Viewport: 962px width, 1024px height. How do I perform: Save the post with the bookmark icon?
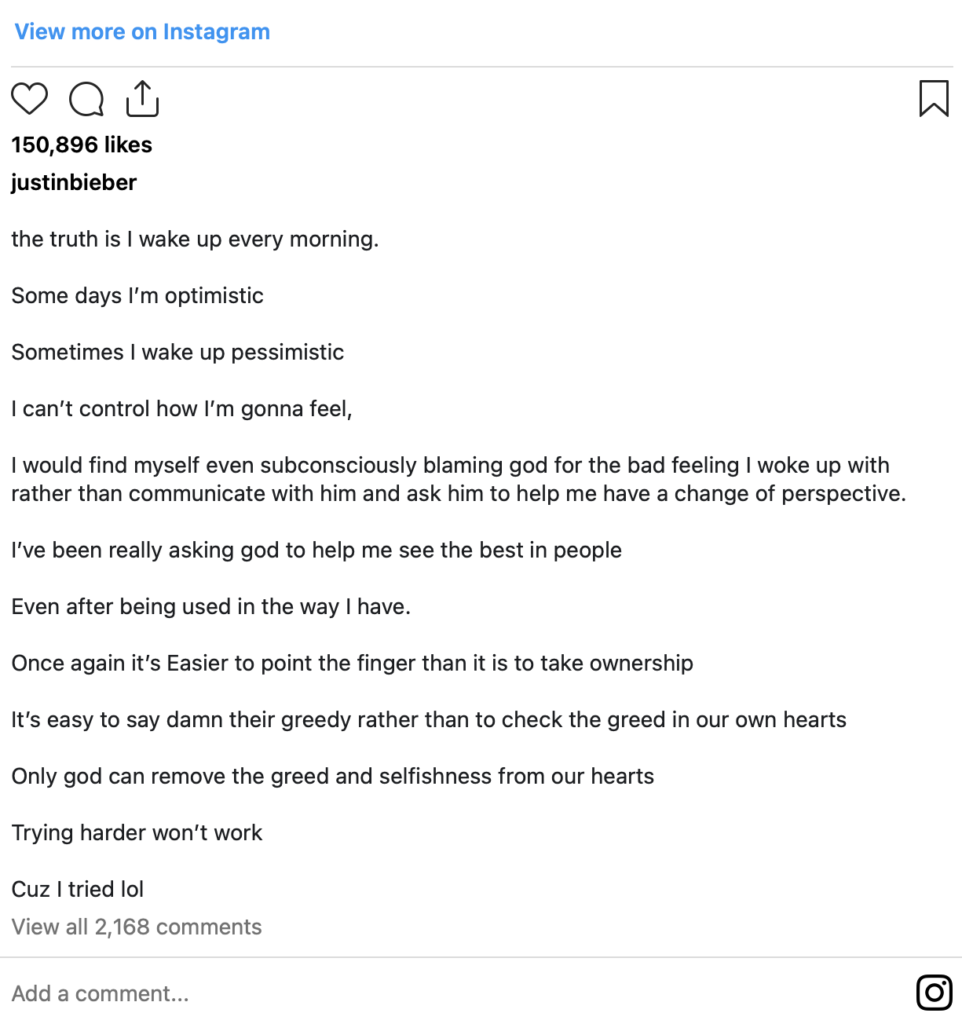pos(934,99)
